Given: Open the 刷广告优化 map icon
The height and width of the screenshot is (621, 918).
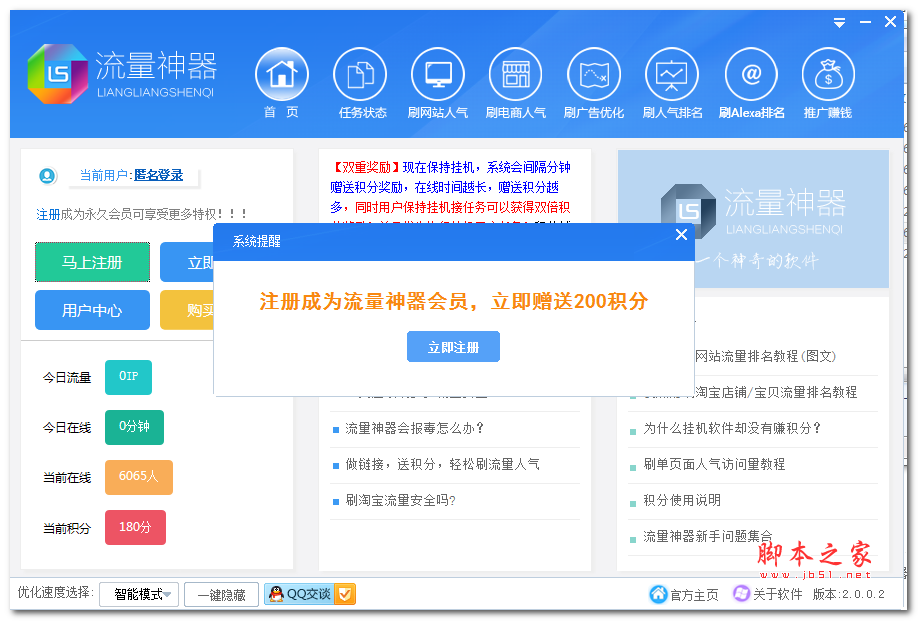Looking at the screenshot, I should tap(594, 74).
